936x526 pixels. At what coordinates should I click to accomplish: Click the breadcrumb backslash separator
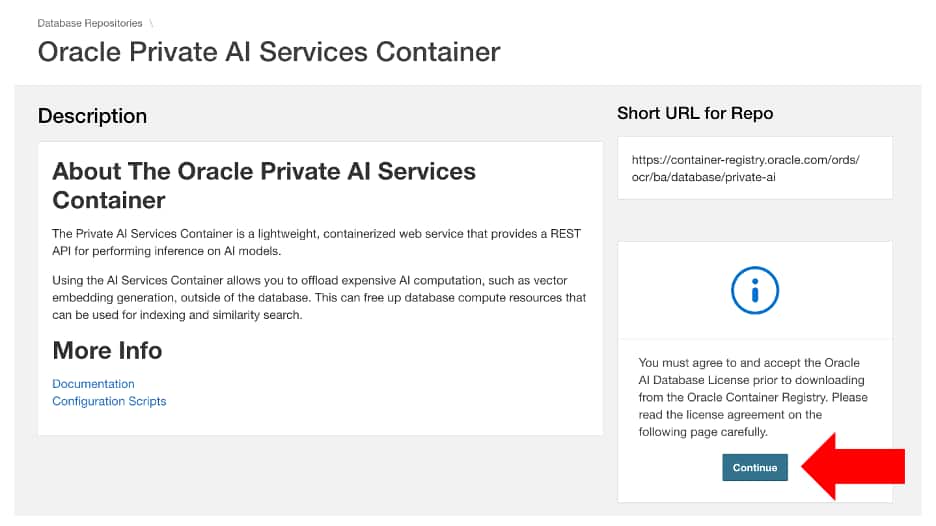[x=150, y=22]
